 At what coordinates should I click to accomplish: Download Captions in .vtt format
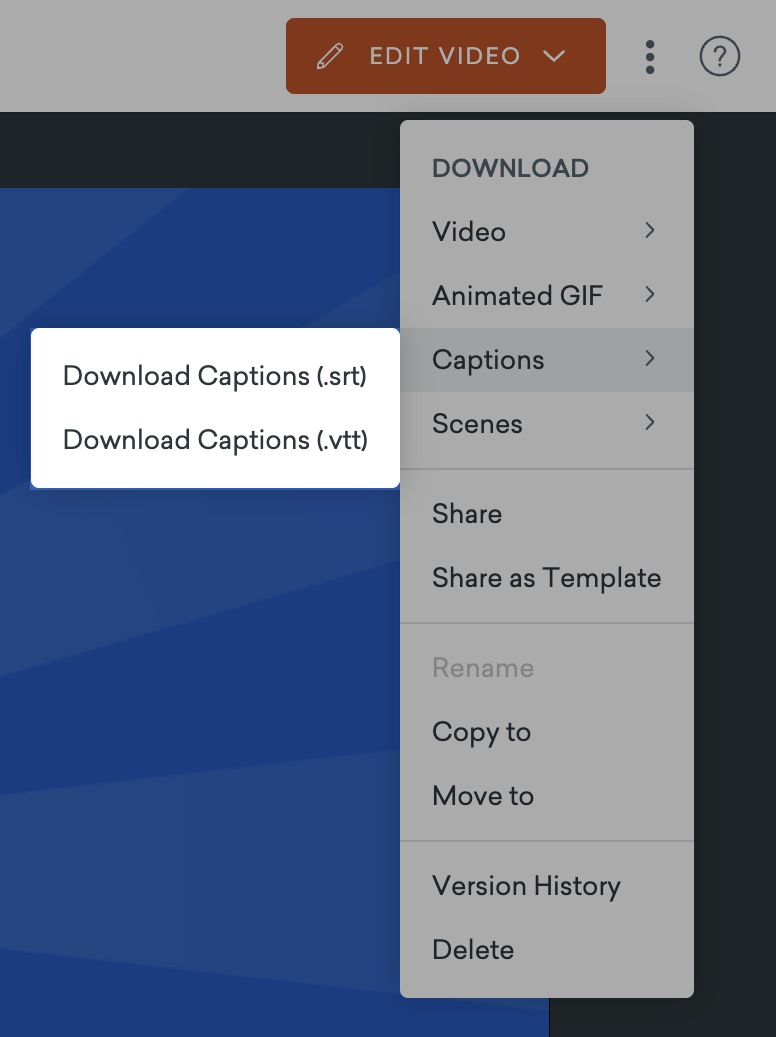(215, 440)
